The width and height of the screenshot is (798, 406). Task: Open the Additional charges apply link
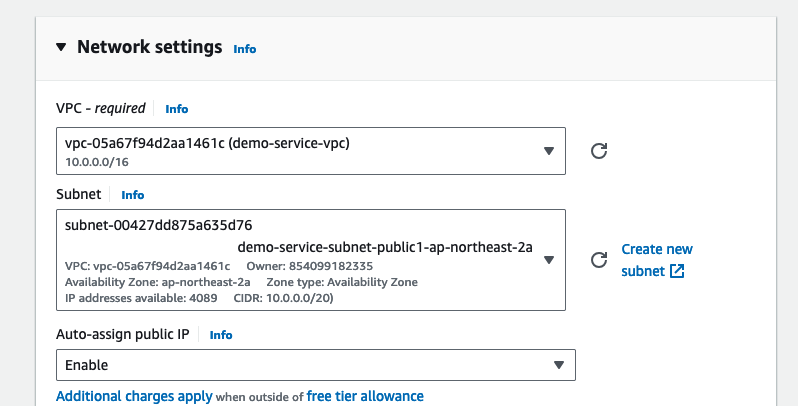134,396
